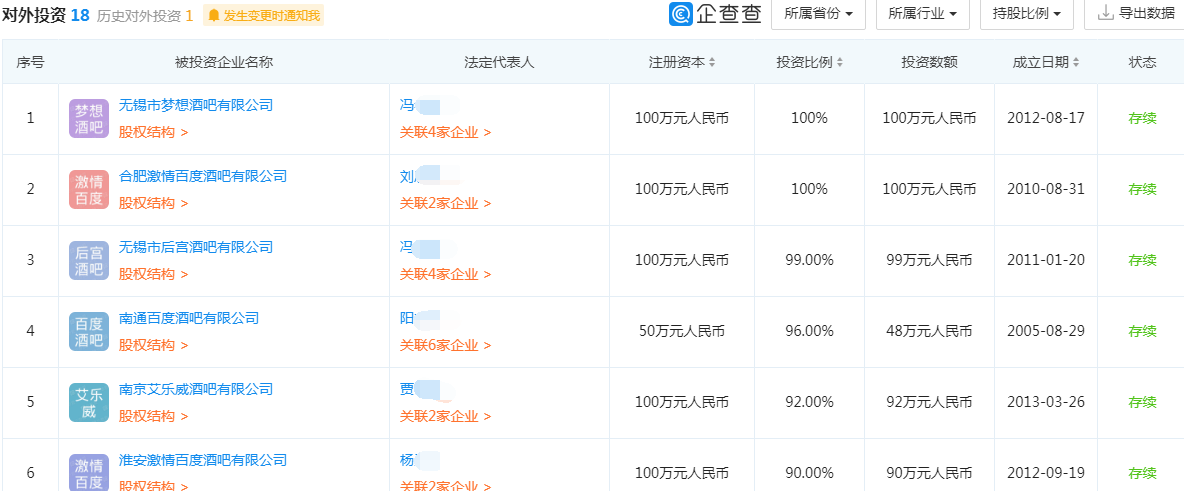This screenshot has height=491, width=1184.
Task: Click 存续 status in row 1
Action: 1142,119
